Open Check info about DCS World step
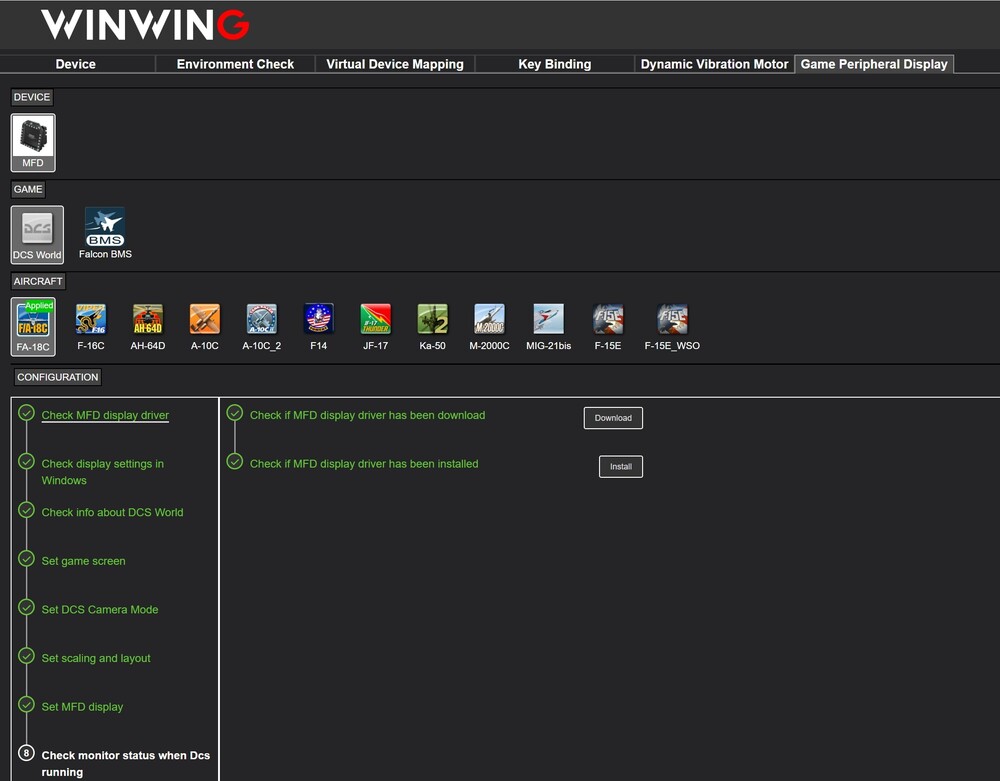Screen dimensions: 1000x781 click(112, 513)
